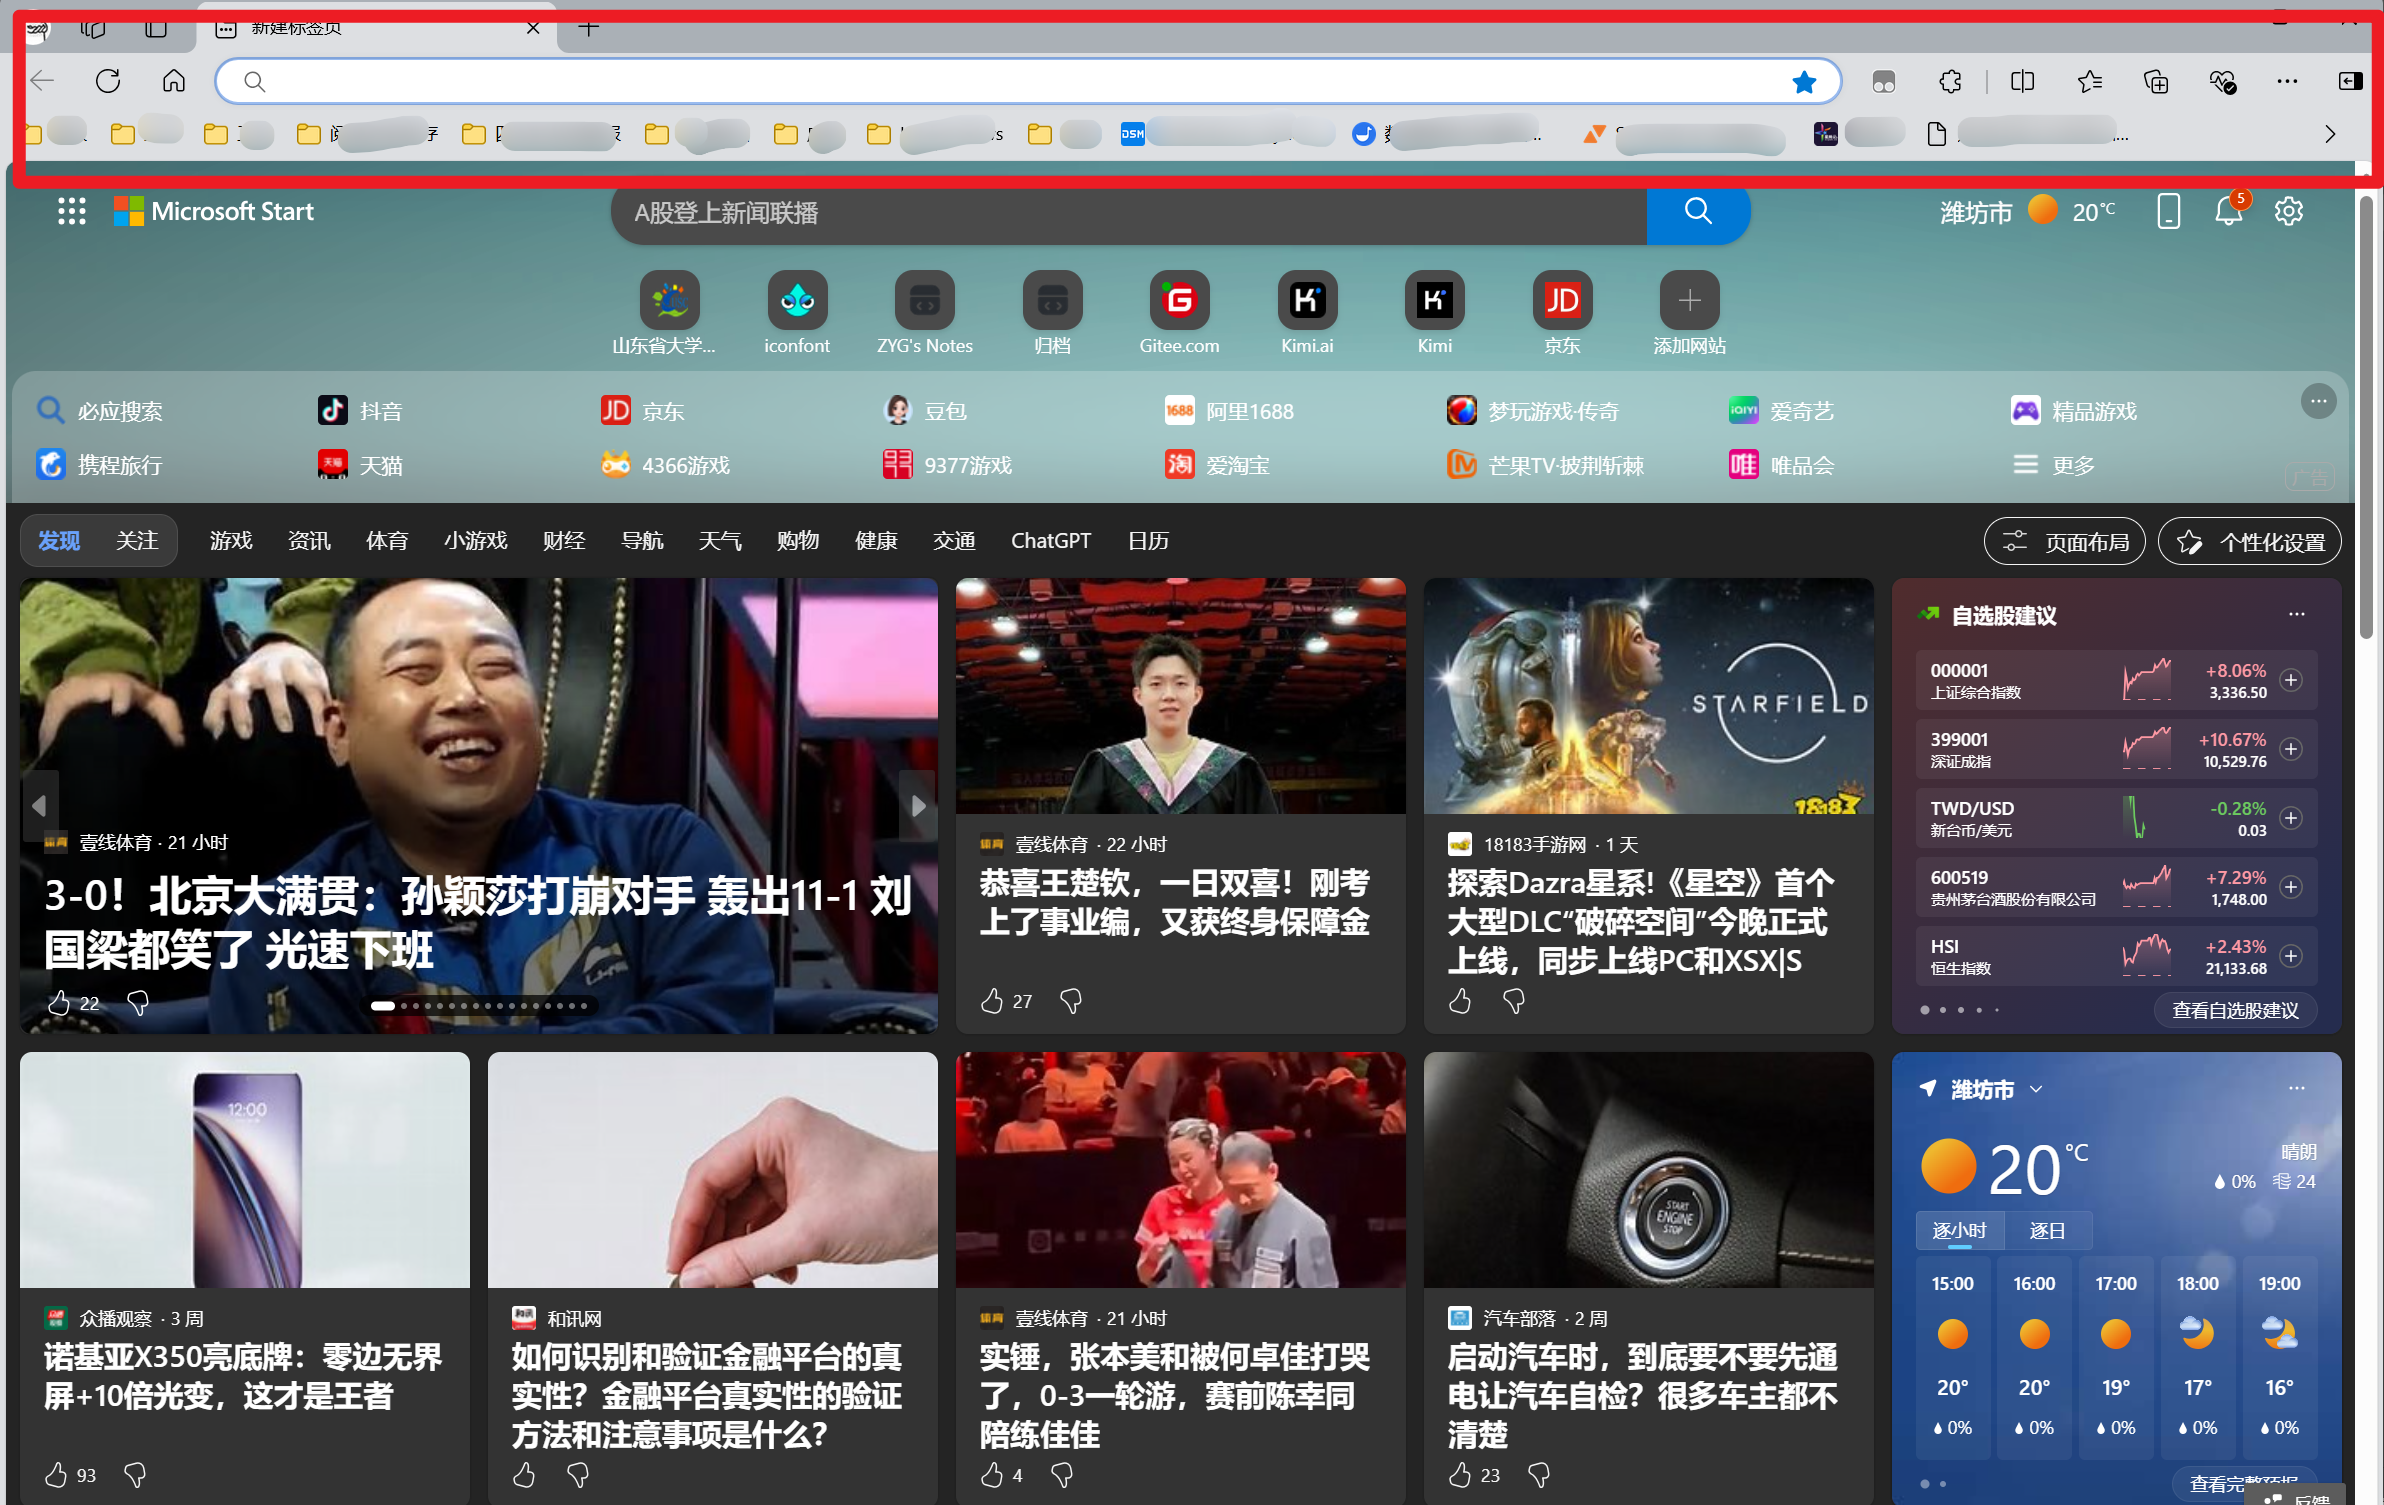Open the page settings gear icon

point(2288,211)
